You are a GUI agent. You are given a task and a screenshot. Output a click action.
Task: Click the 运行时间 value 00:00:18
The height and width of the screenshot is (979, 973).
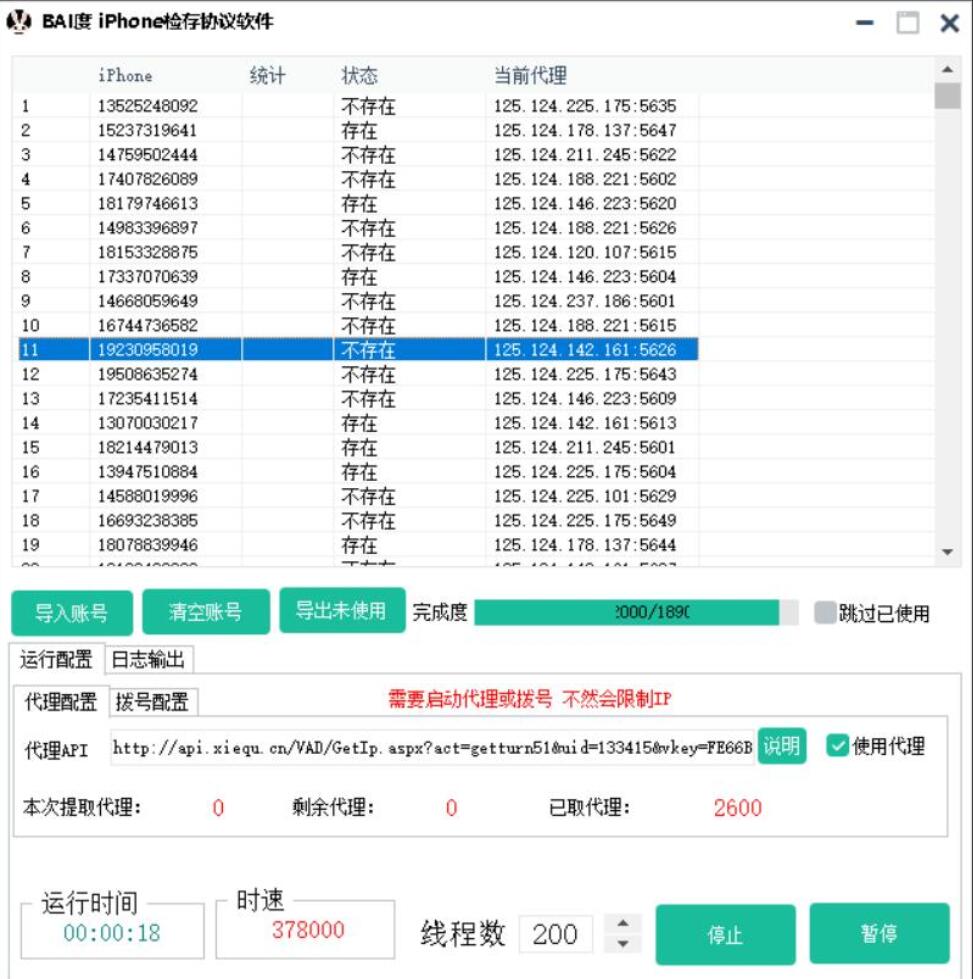[x=112, y=933]
